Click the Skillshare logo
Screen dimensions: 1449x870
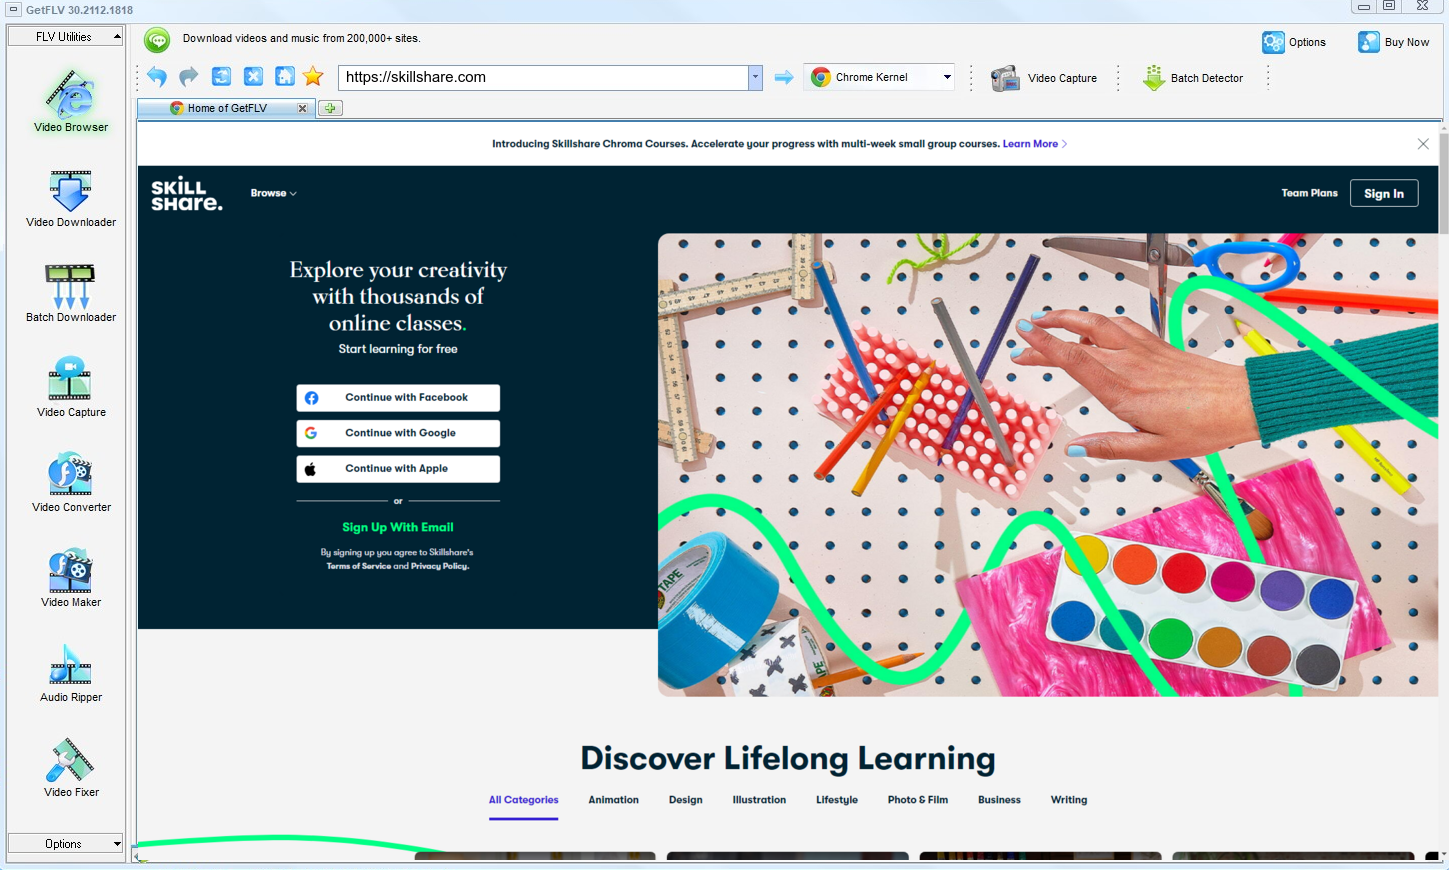tap(187, 194)
